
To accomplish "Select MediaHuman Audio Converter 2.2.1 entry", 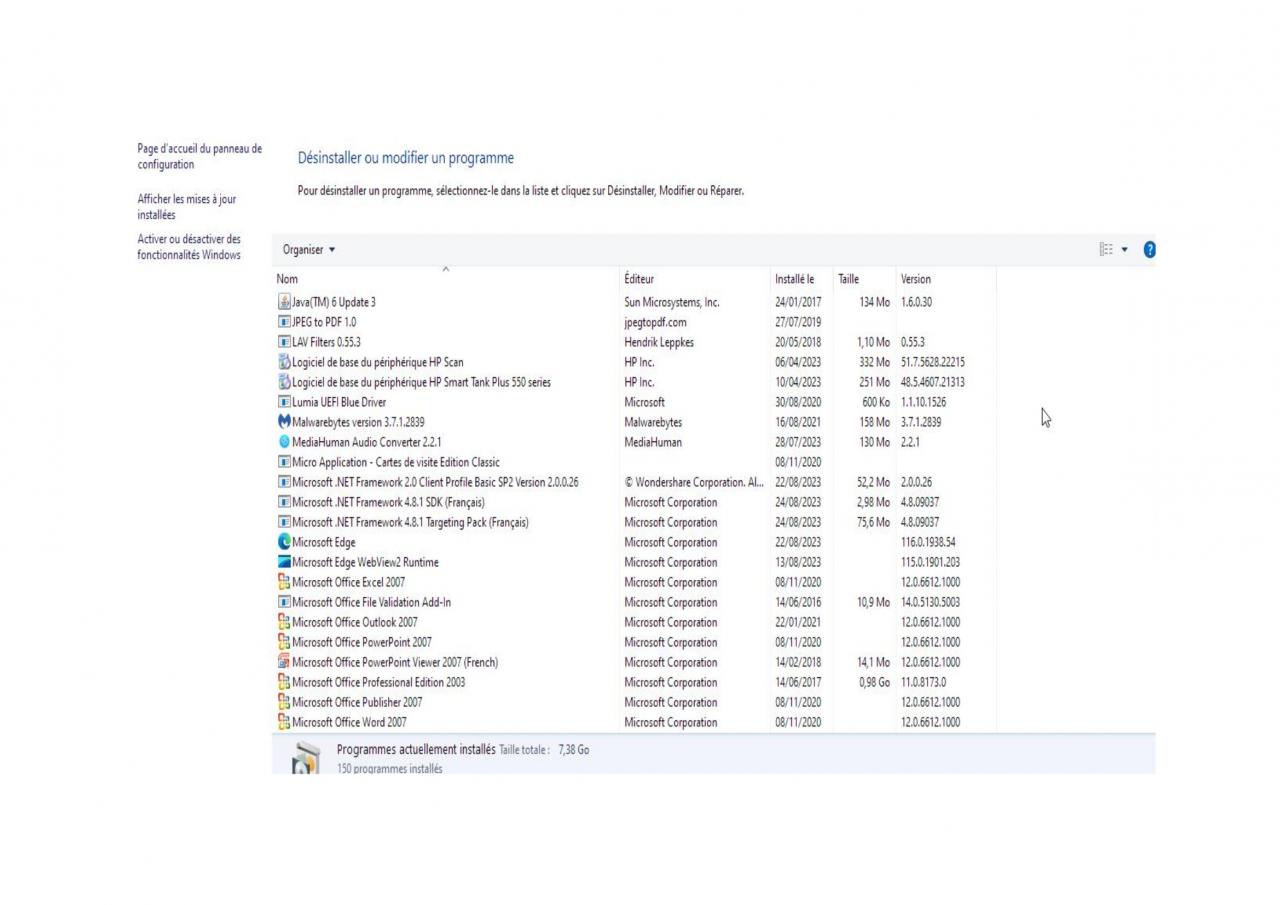I will point(367,442).
